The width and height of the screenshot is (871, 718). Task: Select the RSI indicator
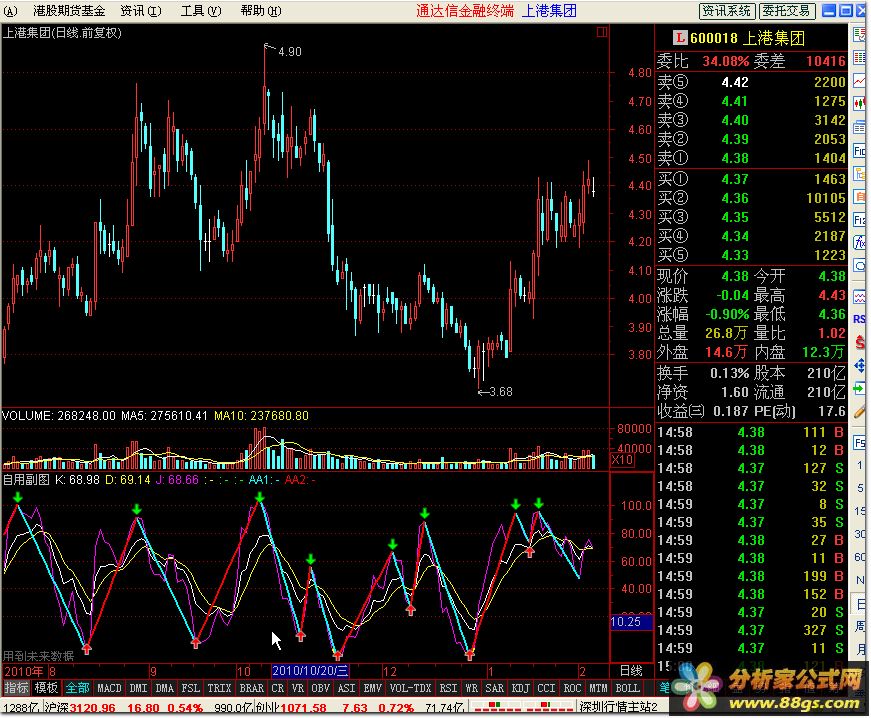(x=448, y=688)
